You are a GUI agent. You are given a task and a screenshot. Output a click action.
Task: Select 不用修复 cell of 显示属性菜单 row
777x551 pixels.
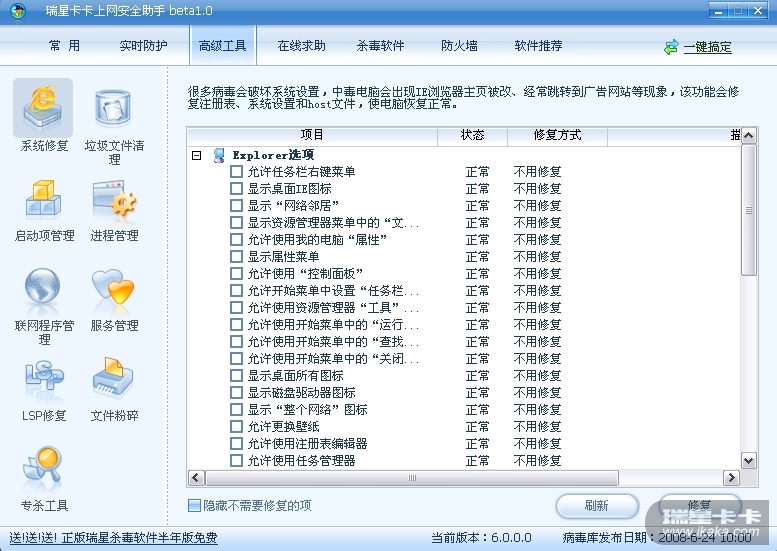click(537, 257)
